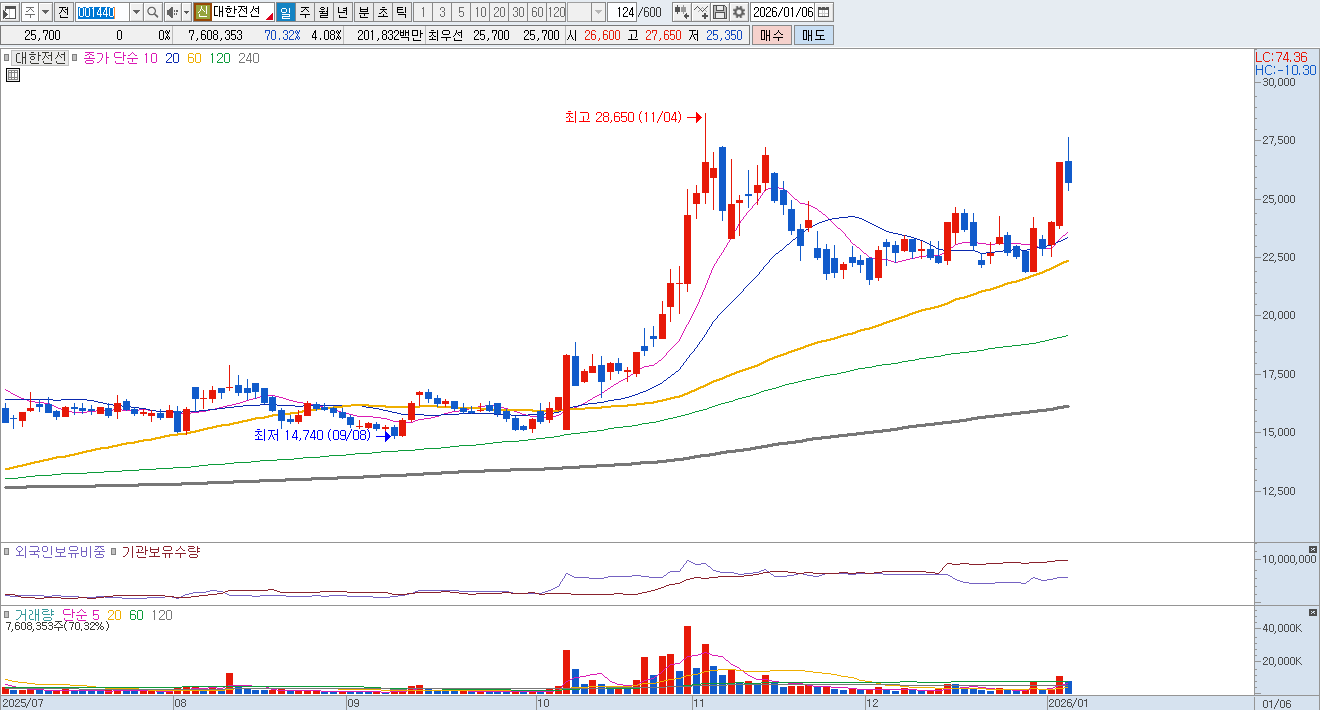1320x710 pixels.
Task: Select the daily (일) chart period
Action: point(285,12)
